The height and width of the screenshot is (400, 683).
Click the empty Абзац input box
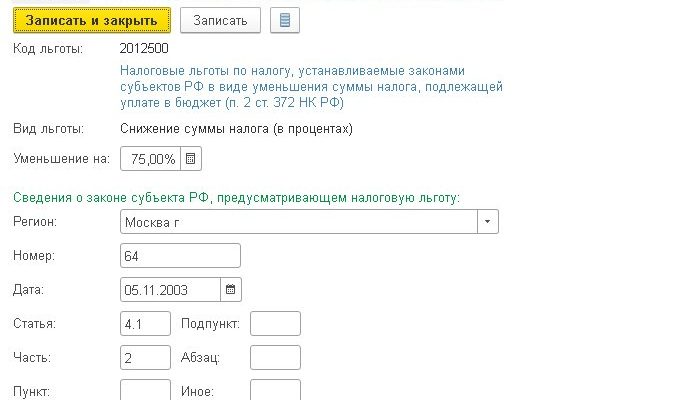(x=275, y=358)
